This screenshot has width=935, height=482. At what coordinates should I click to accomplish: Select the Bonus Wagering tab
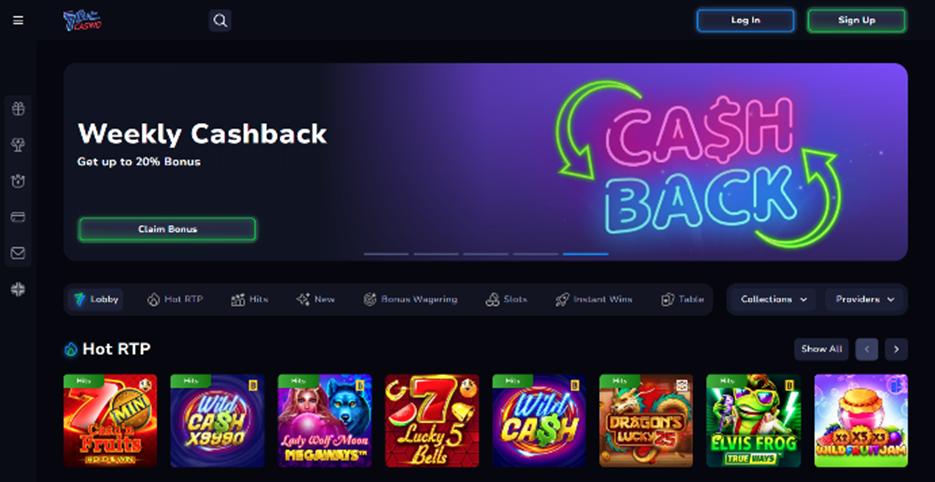click(x=410, y=299)
